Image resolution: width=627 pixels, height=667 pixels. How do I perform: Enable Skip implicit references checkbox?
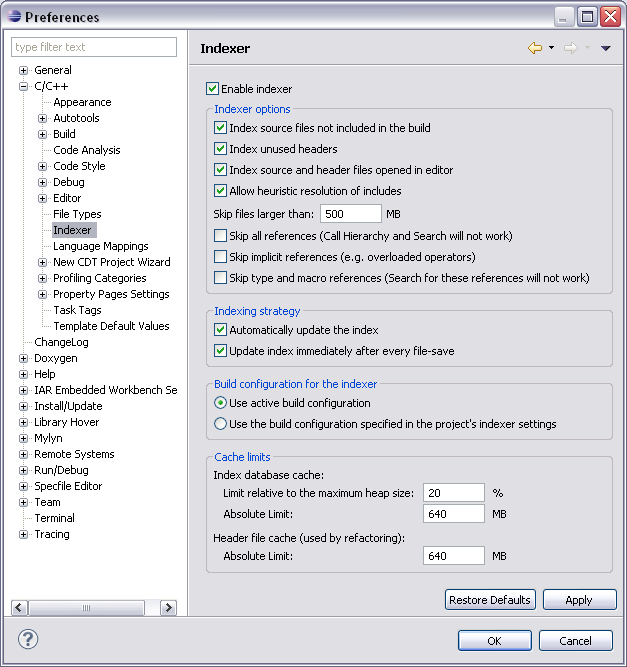[x=220, y=257]
